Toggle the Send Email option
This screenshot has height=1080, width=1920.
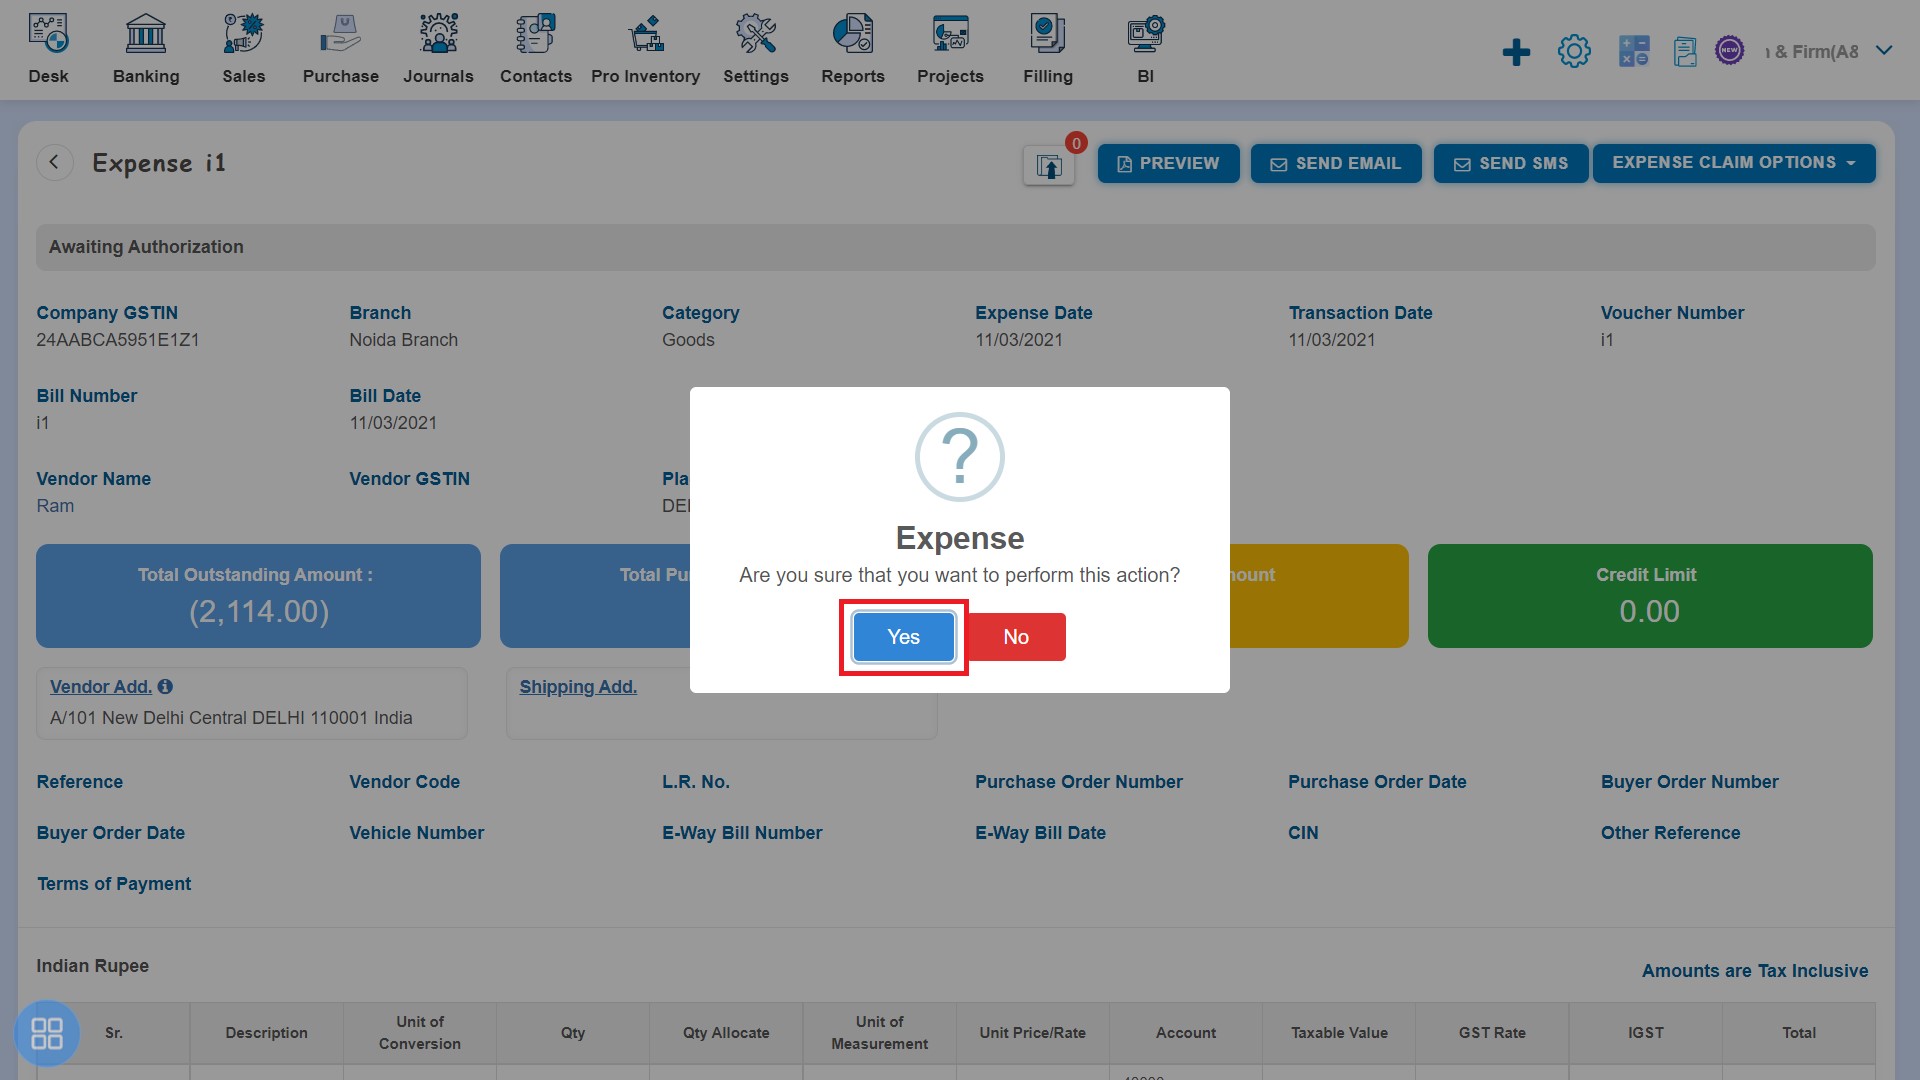pyautogui.click(x=1335, y=162)
